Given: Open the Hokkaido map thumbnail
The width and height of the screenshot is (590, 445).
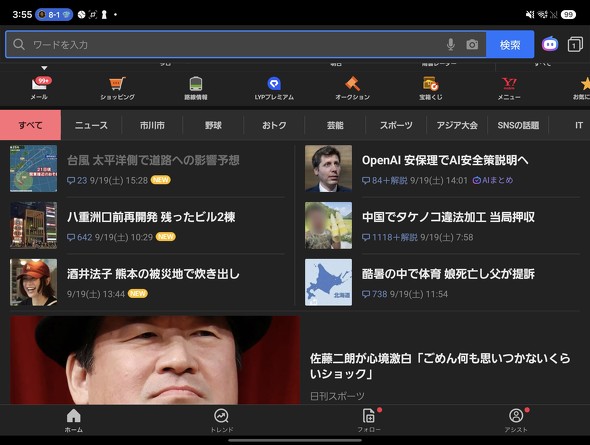Looking at the screenshot, I should pos(328,282).
